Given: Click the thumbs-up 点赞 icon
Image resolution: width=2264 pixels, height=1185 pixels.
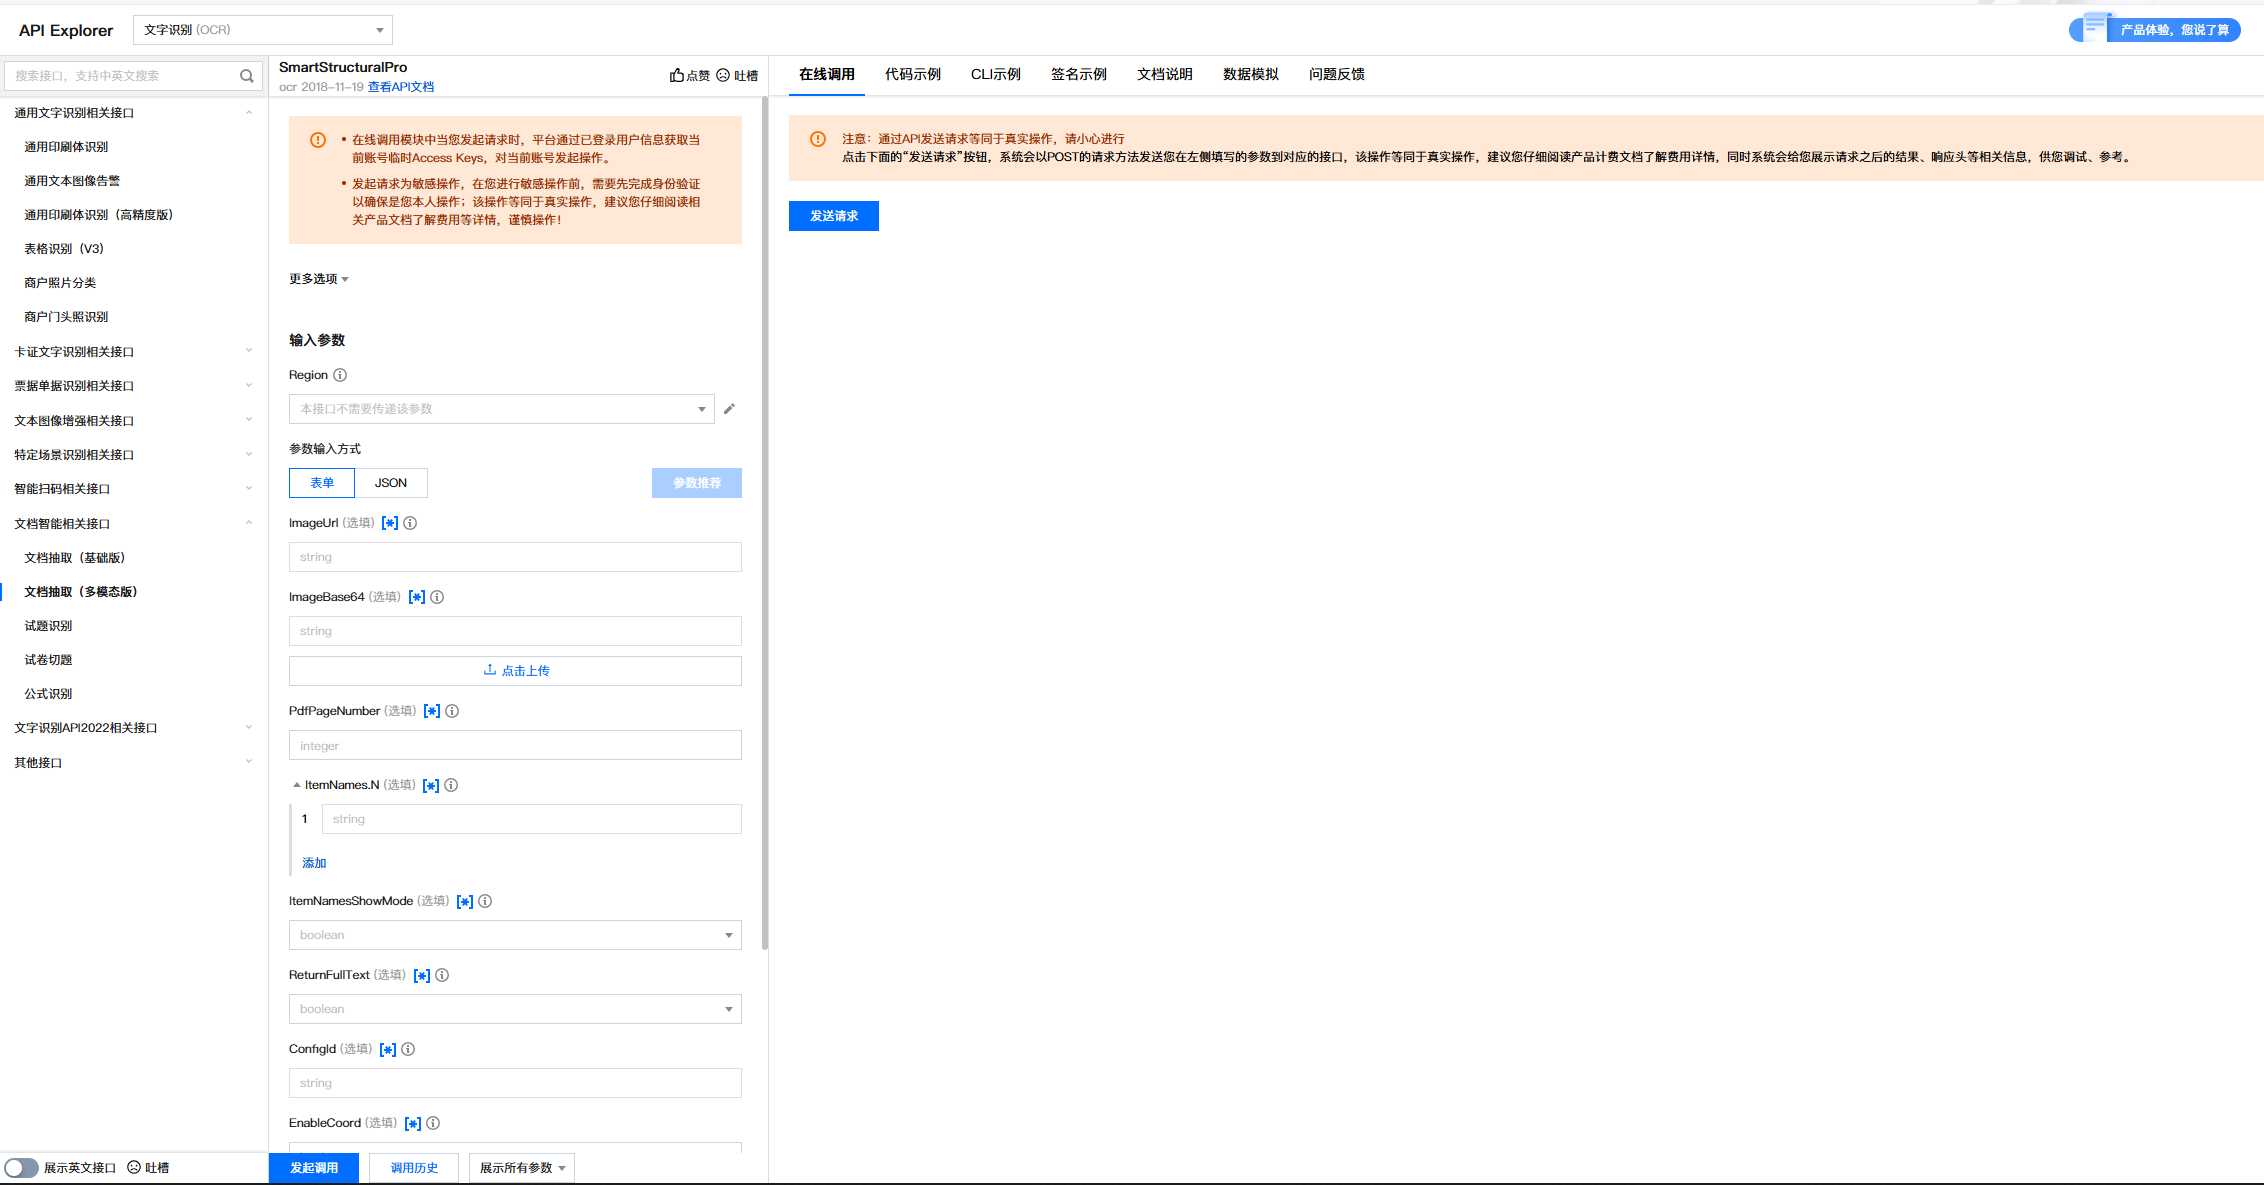Looking at the screenshot, I should [677, 75].
